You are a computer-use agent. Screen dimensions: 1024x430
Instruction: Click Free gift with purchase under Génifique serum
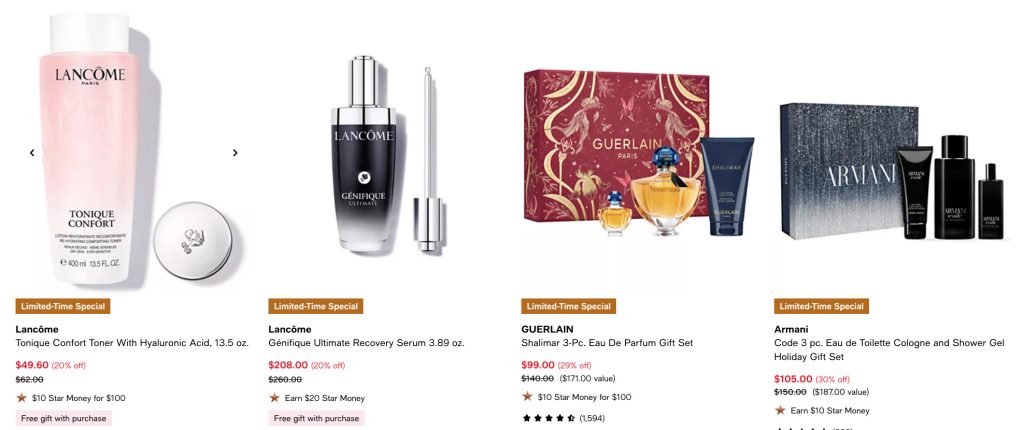[x=316, y=418]
